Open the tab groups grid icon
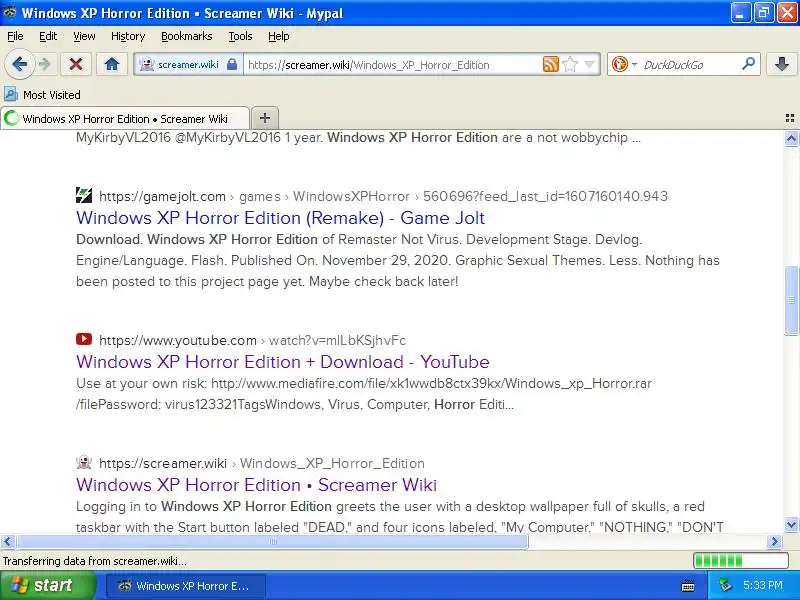Image resolution: width=800 pixels, height=600 pixels. click(x=790, y=118)
